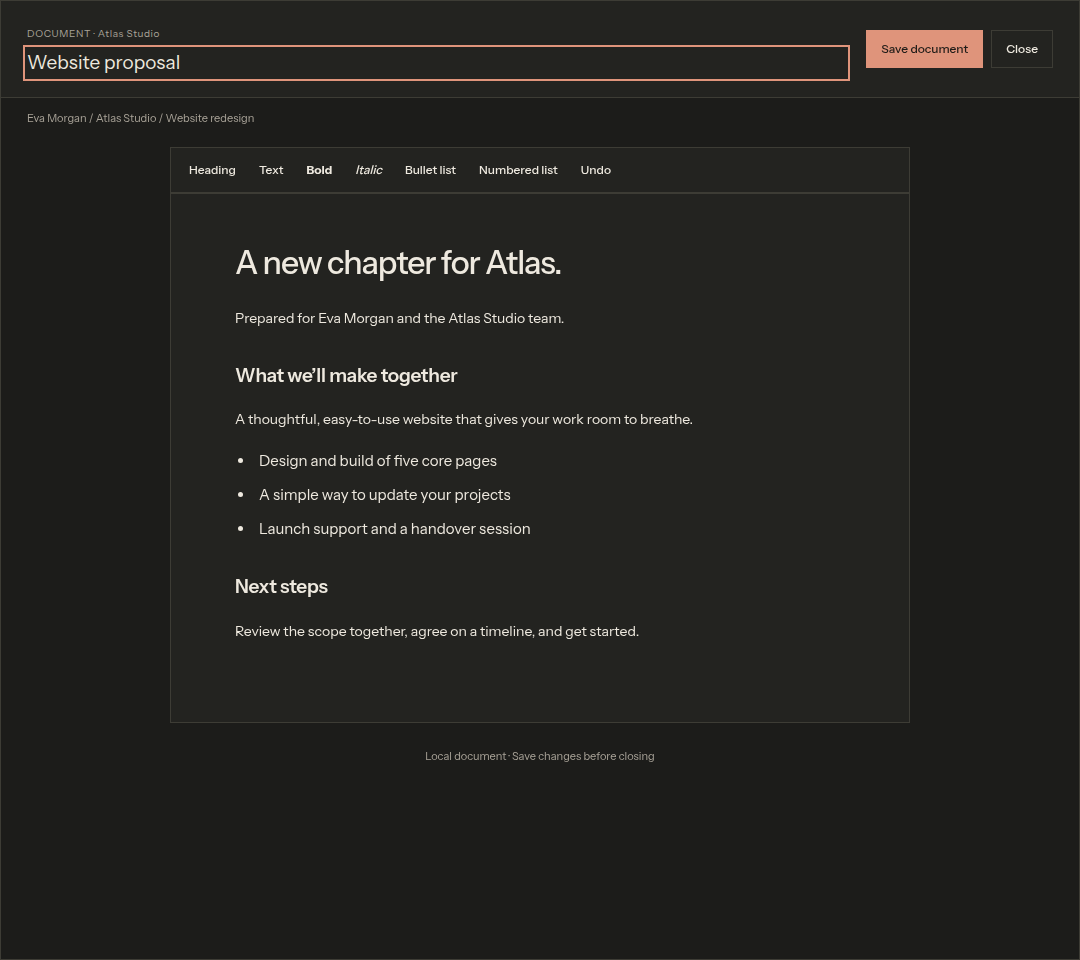Undo the last edit
This screenshot has width=1080, height=960.
[595, 170]
